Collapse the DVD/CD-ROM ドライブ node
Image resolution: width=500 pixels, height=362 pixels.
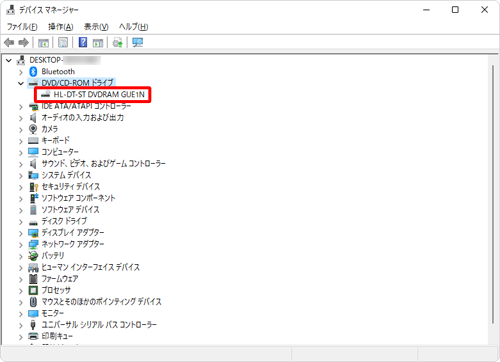[21, 83]
